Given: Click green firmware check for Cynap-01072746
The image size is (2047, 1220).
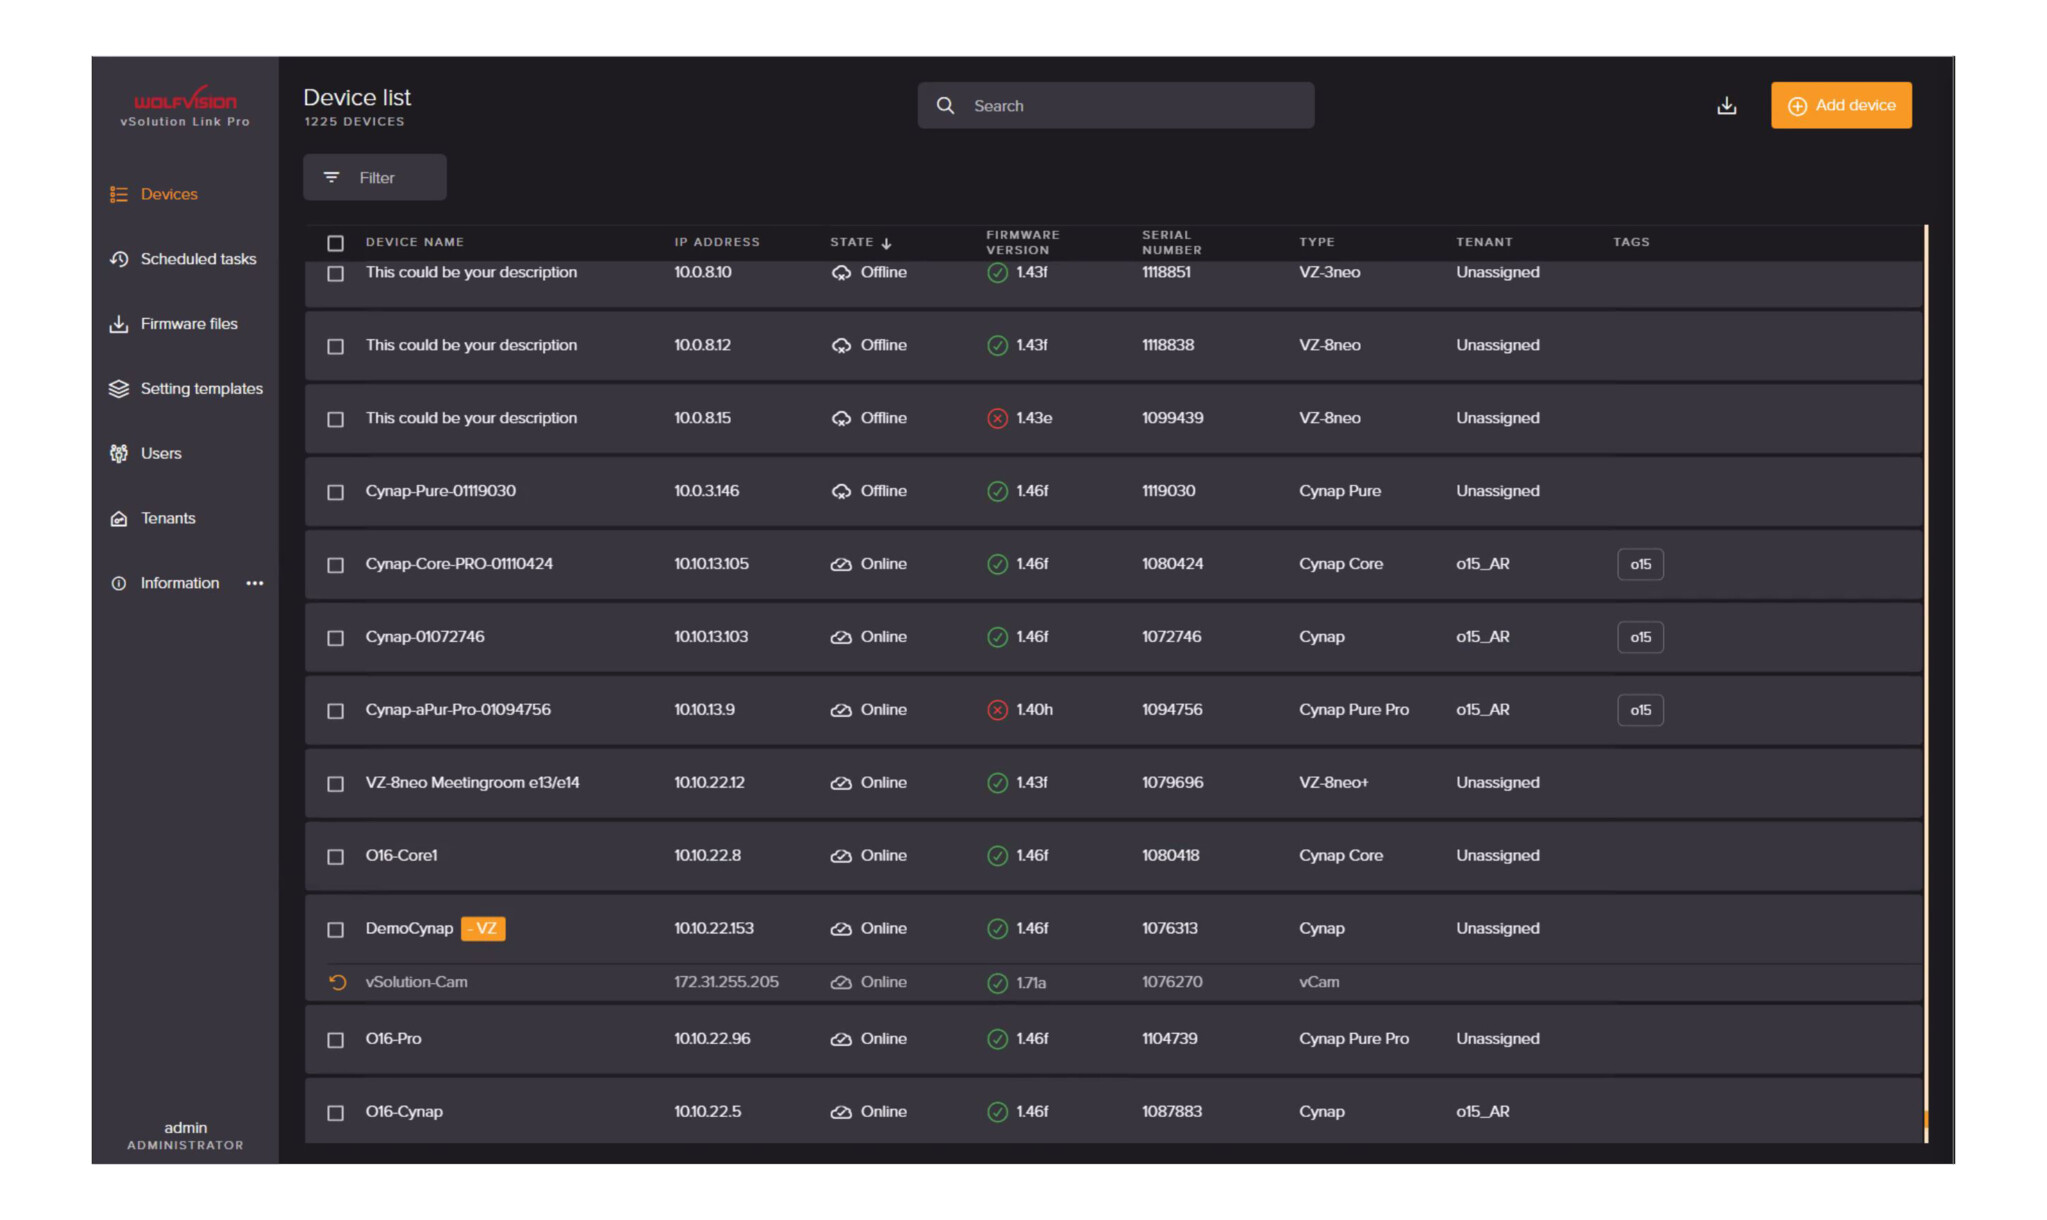Looking at the screenshot, I should point(997,637).
